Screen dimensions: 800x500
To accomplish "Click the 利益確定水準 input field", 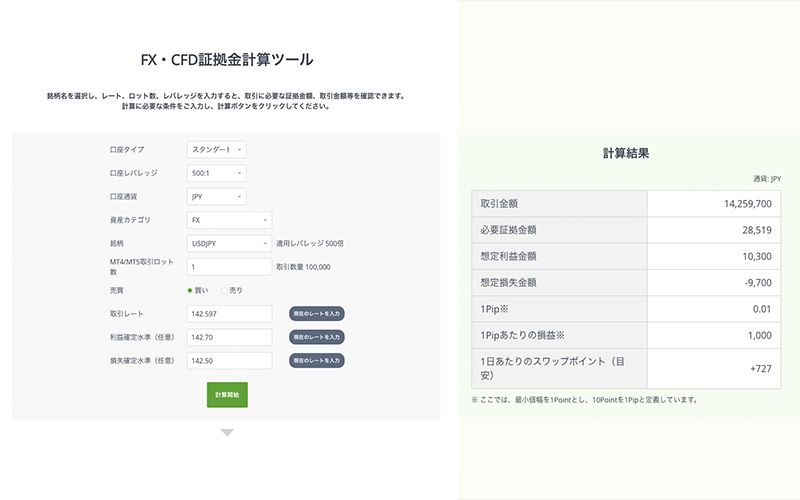I will tap(229, 337).
